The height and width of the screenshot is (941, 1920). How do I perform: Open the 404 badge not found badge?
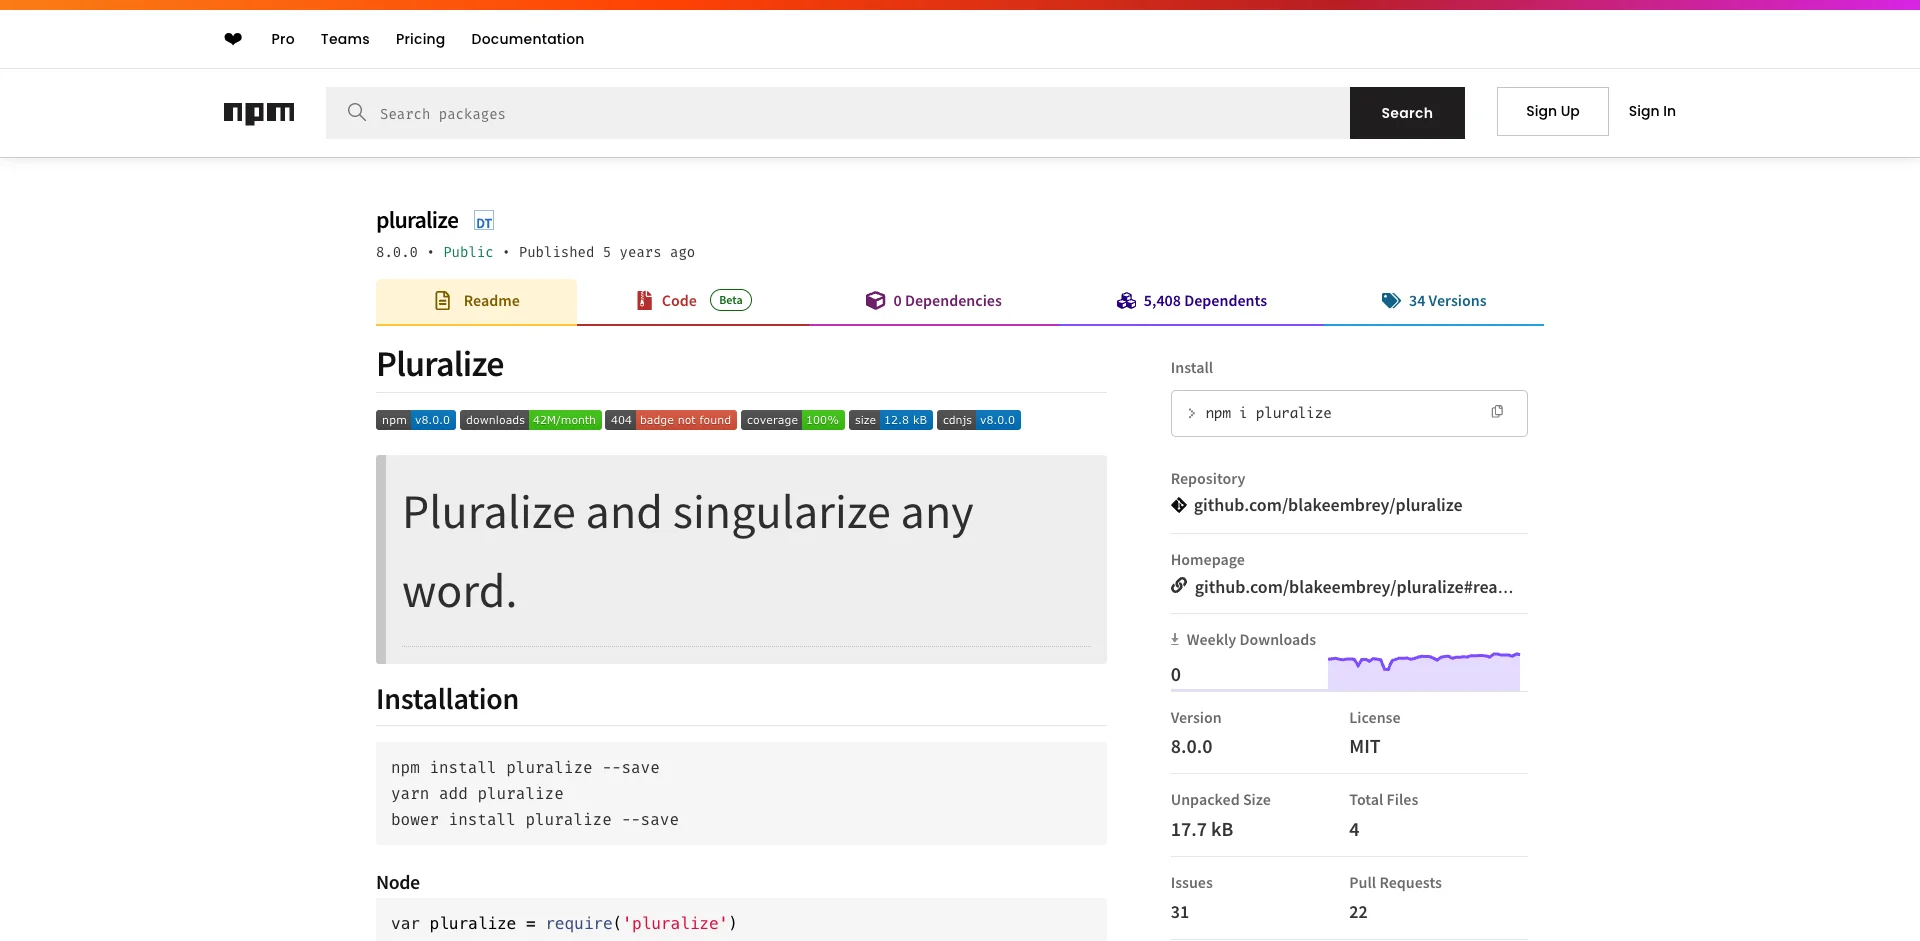click(671, 420)
